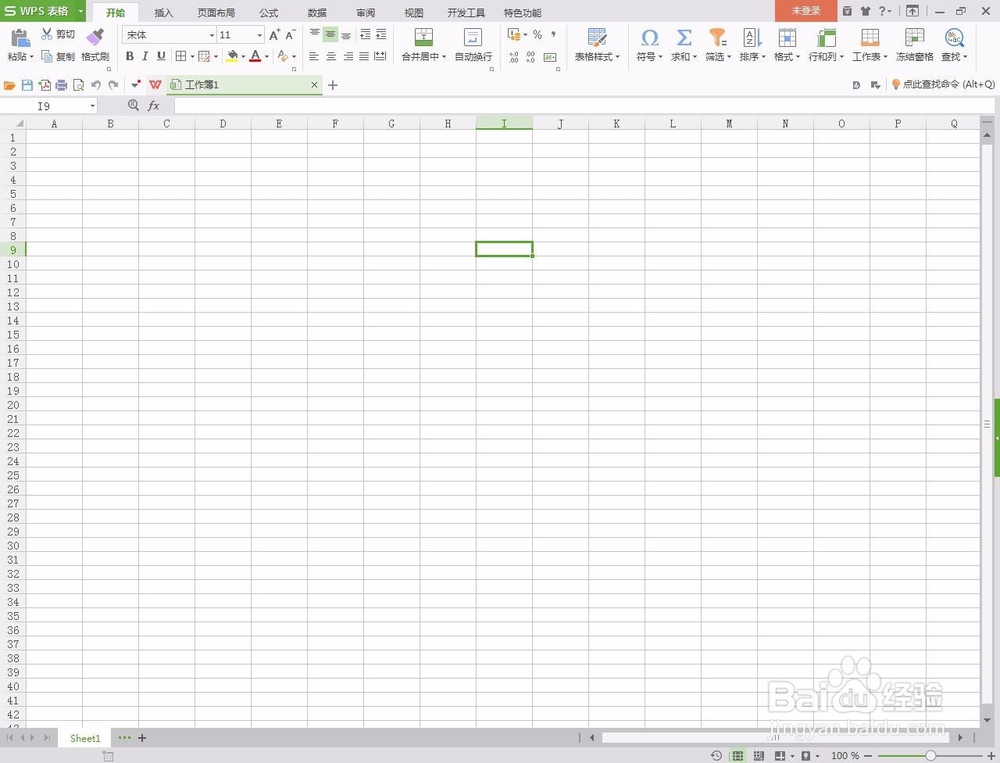Click the formula bar input field

pos(584,106)
